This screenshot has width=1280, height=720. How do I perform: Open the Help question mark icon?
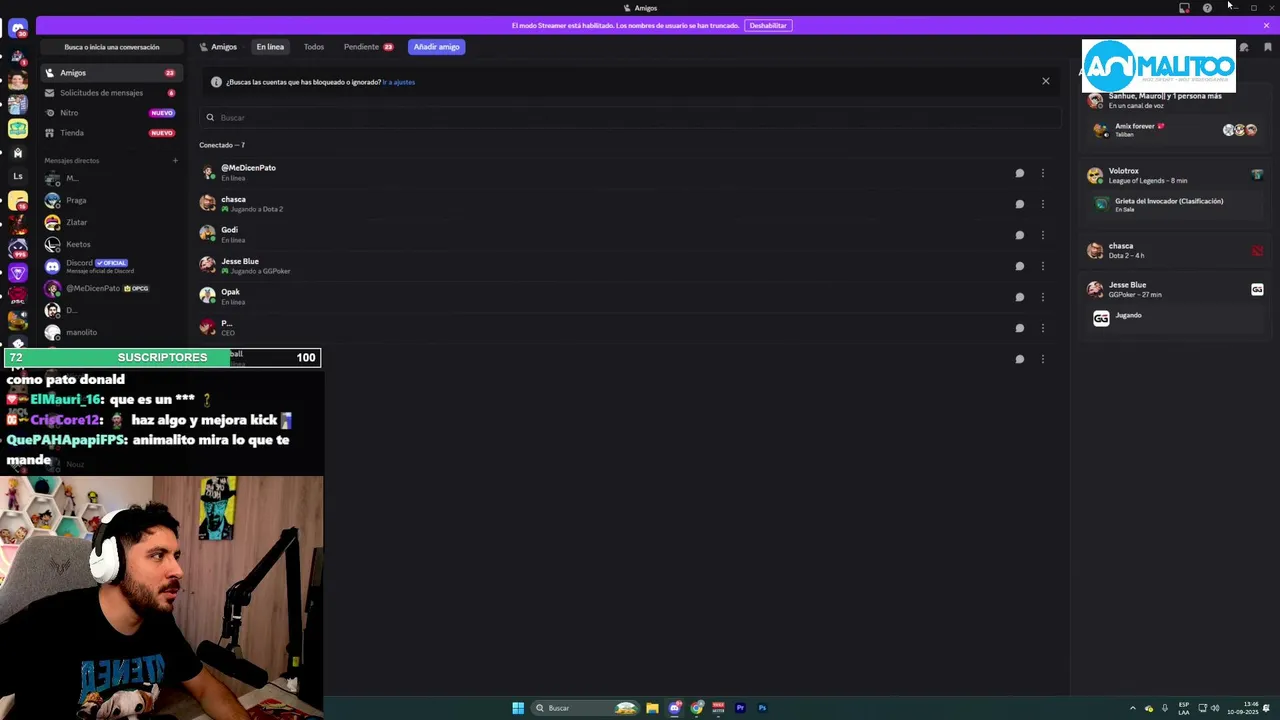1207,8
